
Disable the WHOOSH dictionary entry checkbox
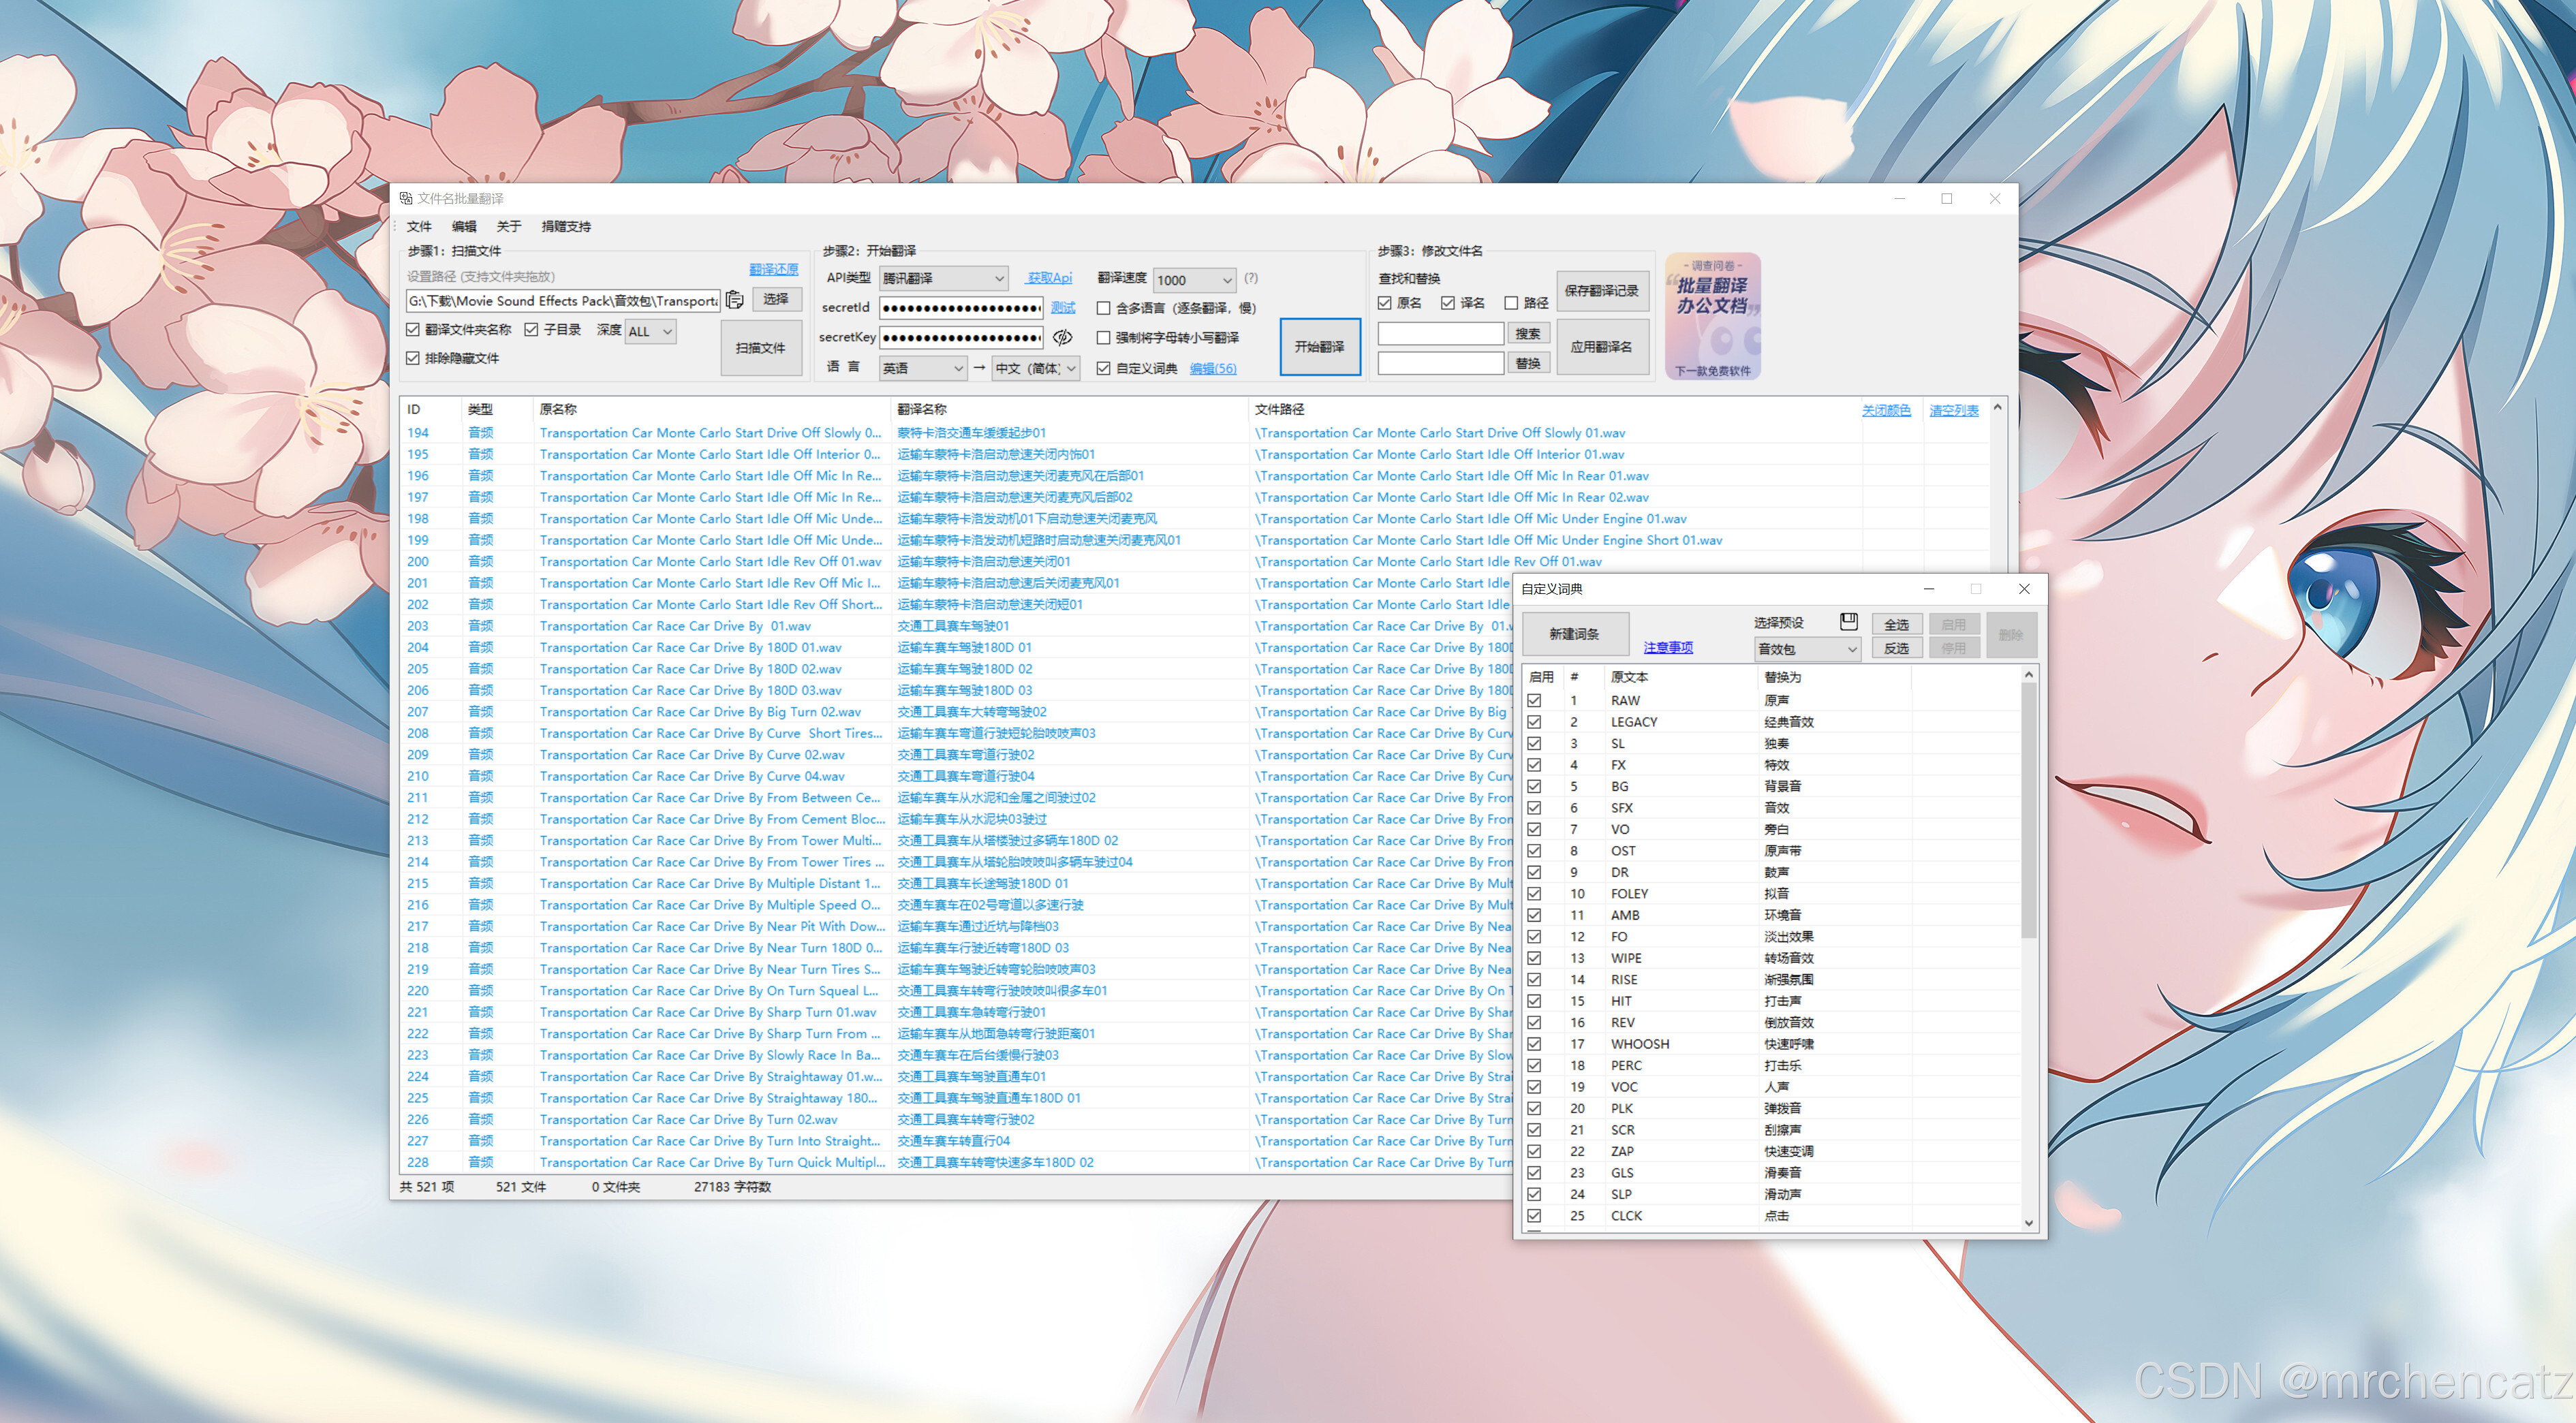[x=1534, y=1044]
